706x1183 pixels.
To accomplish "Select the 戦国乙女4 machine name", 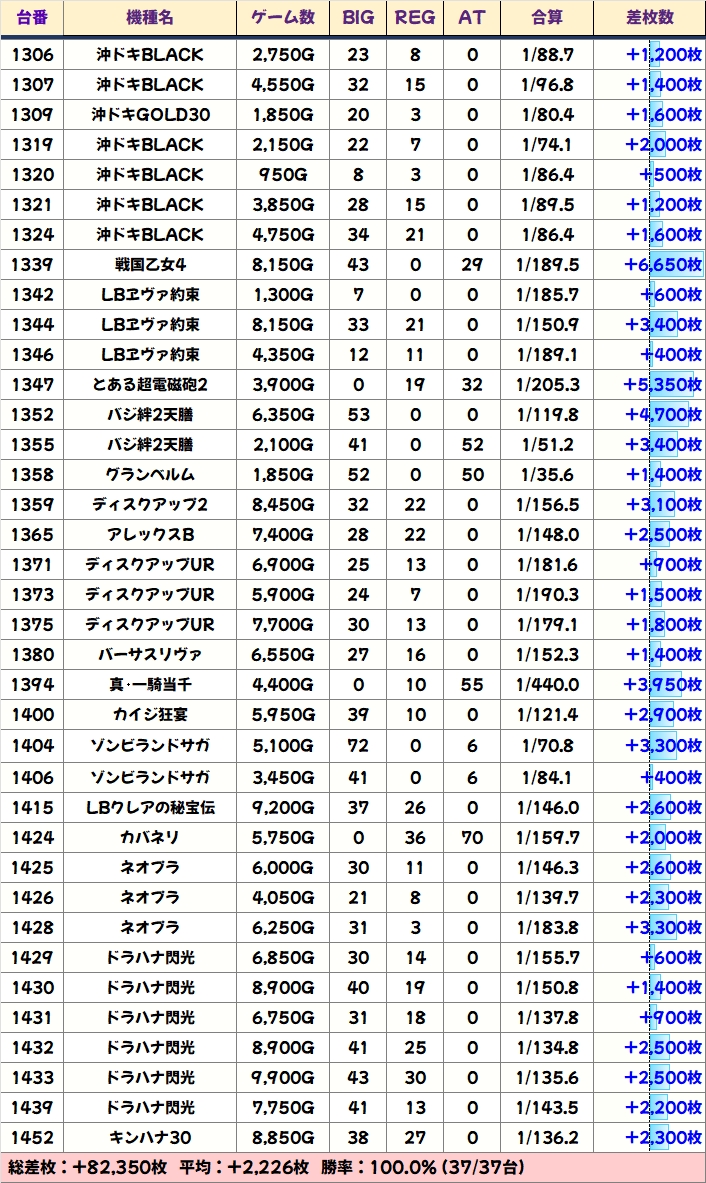I will coord(150,265).
